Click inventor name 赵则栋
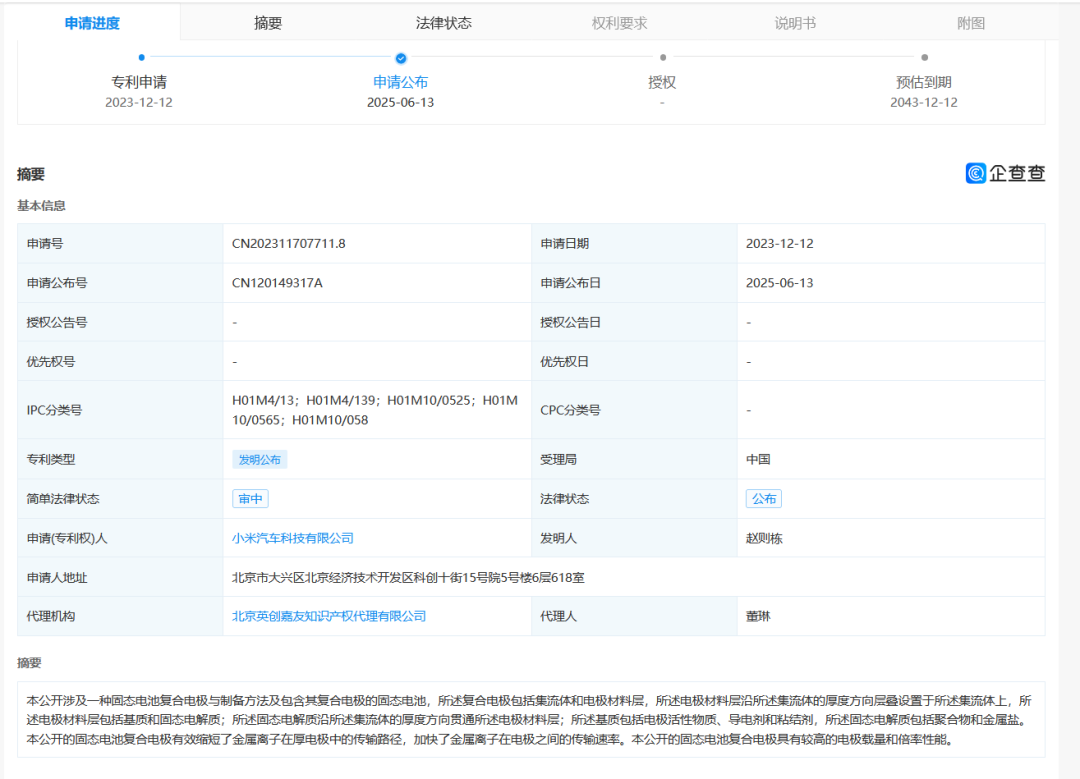 click(764, 538)
